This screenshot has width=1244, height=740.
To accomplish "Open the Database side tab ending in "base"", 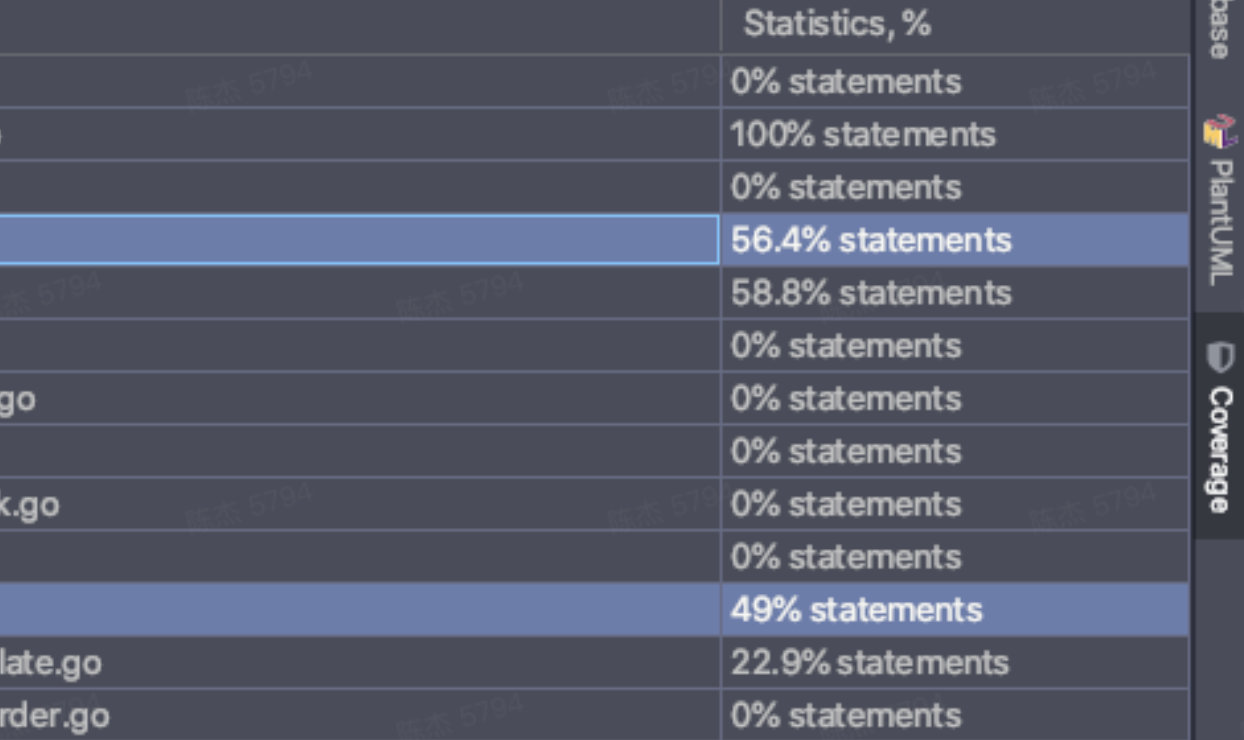I will coord(1219,30).
